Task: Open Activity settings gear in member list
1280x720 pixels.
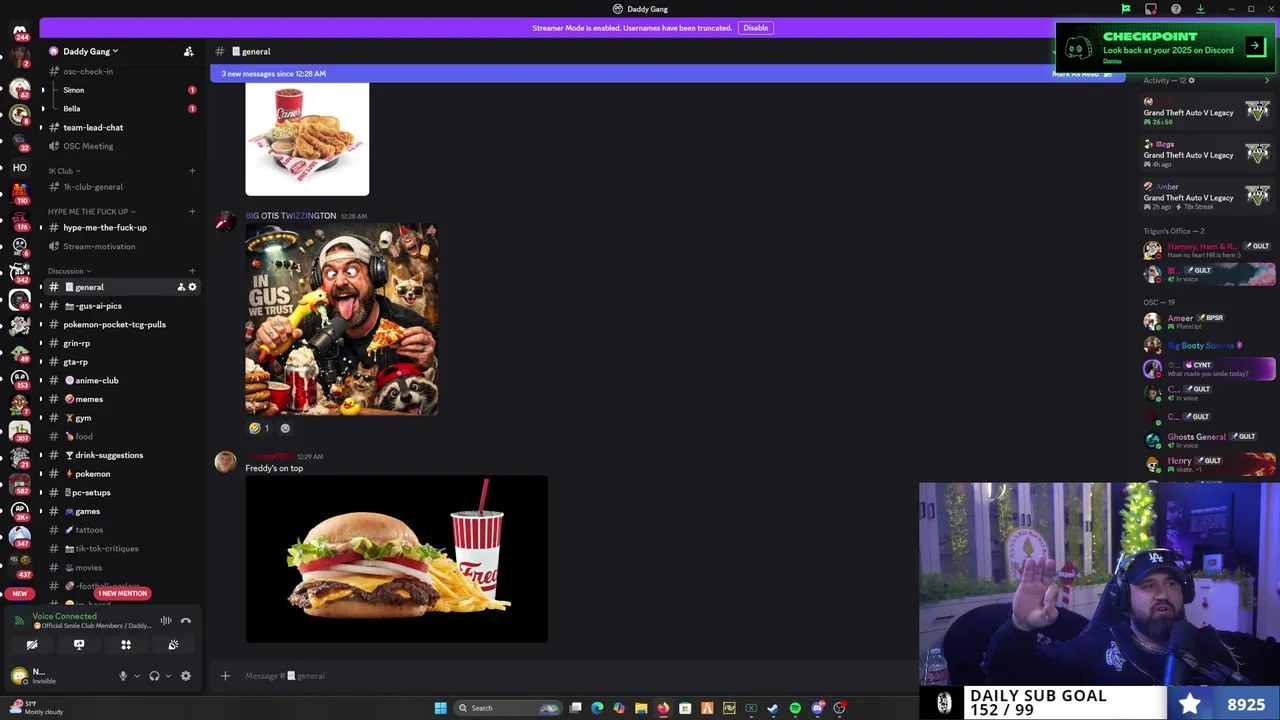Action: coord(1191,80)
